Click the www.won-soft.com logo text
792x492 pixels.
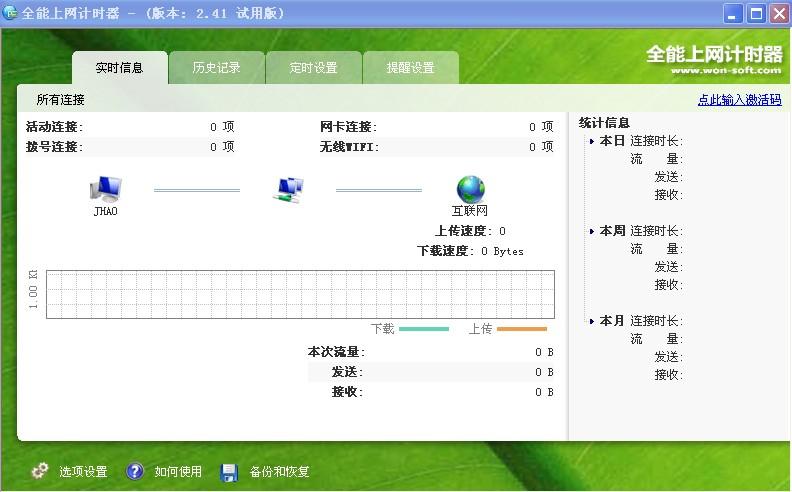(x=726, y=70)
